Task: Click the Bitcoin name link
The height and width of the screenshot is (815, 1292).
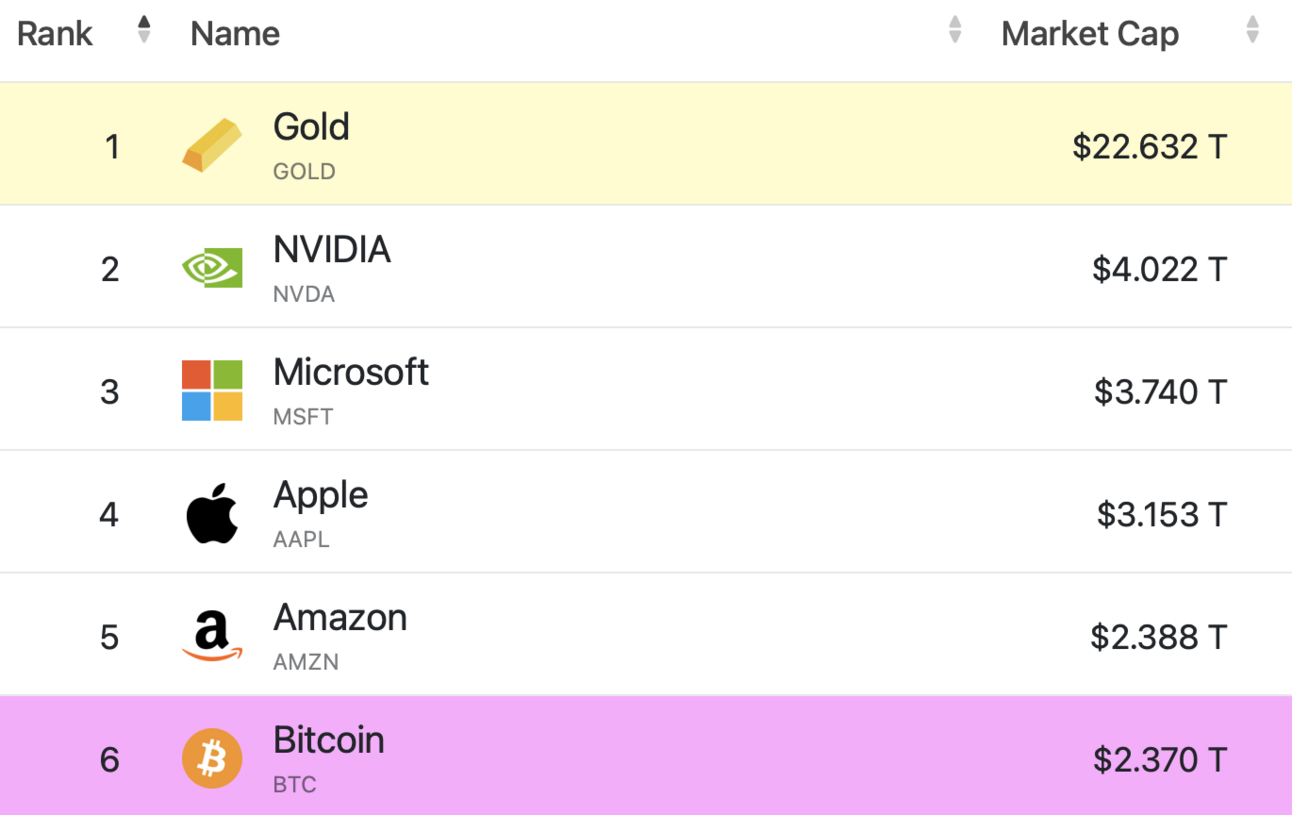Action: (x=328, y=740)
